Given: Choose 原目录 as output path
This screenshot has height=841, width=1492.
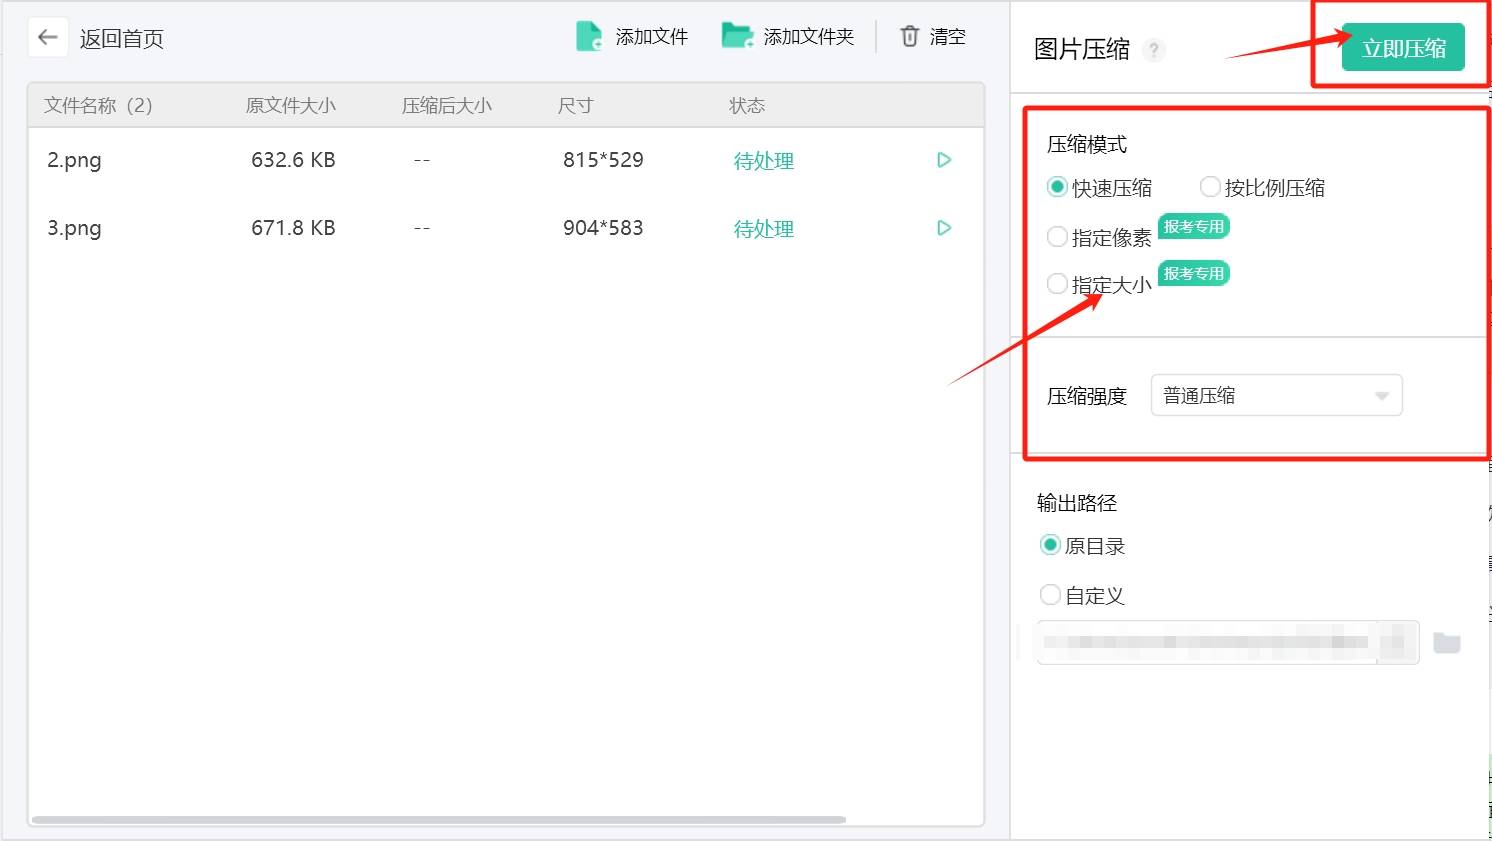Looking at the screenshot, I should (1050, 545).
